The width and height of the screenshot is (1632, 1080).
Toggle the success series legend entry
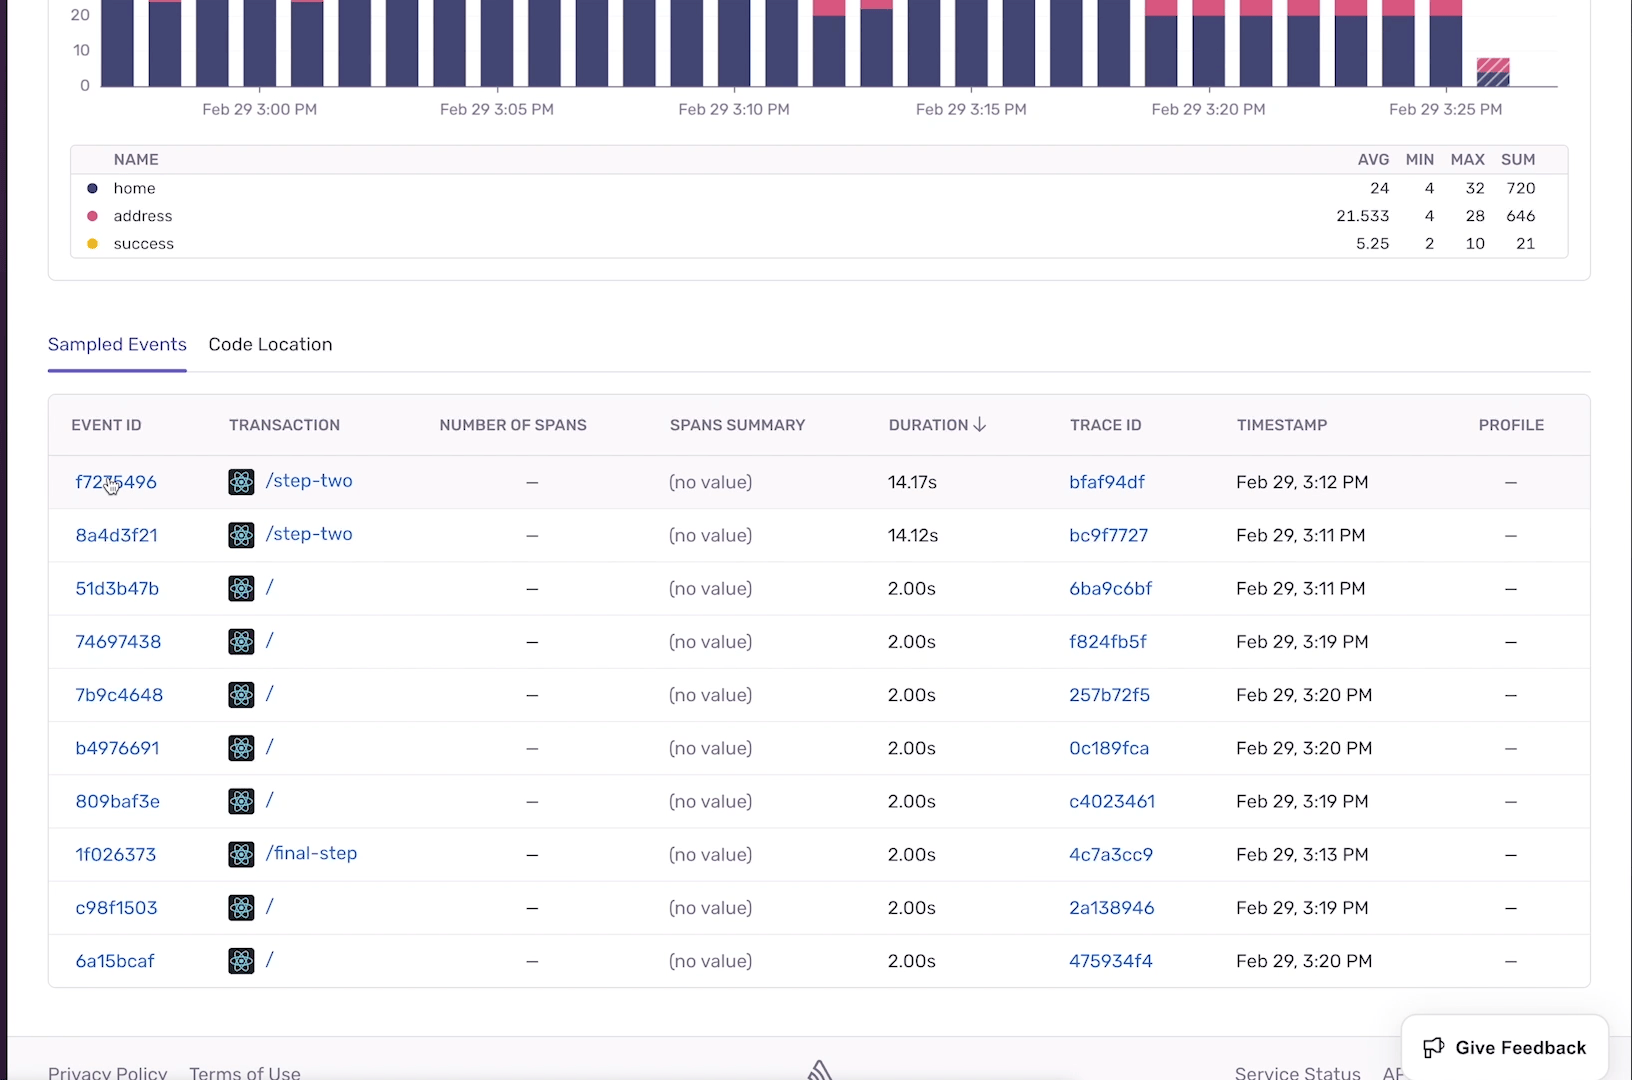pyautogui.click(x=131, y=244)
